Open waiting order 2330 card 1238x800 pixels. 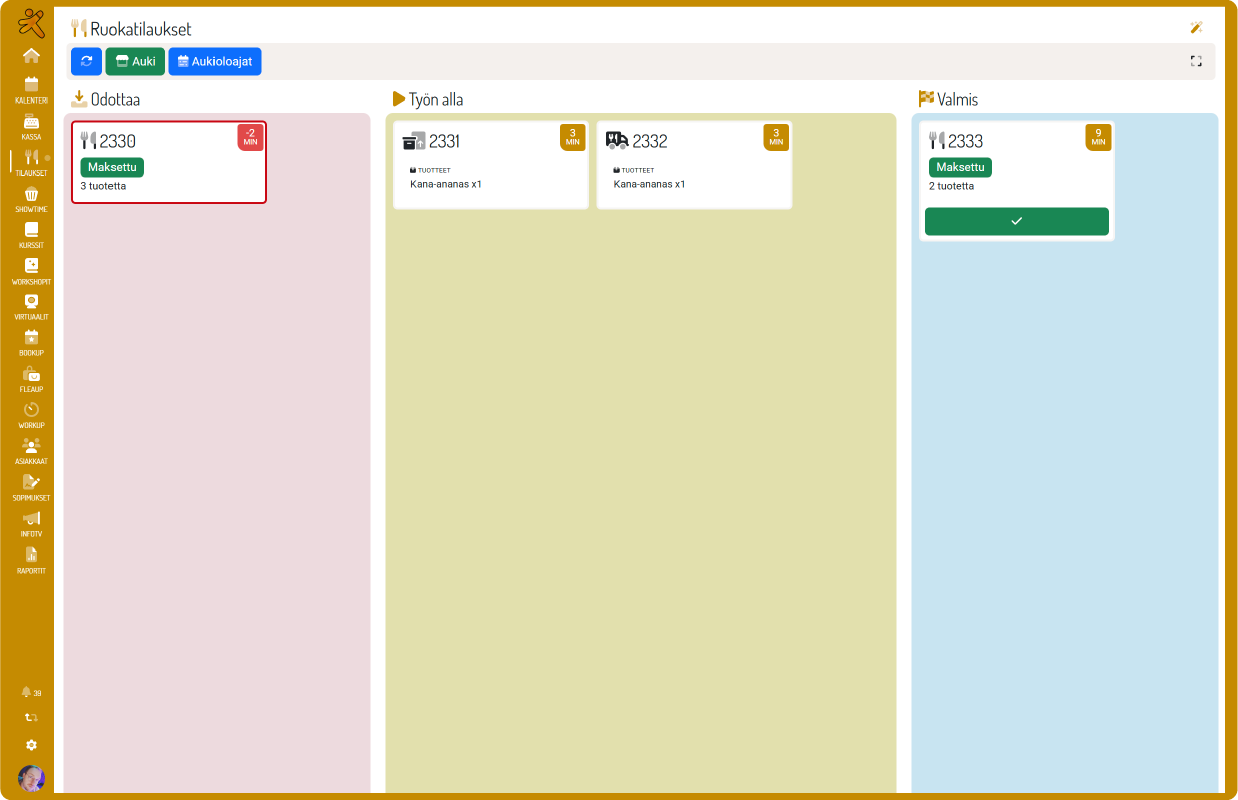(x=168, y=162)
